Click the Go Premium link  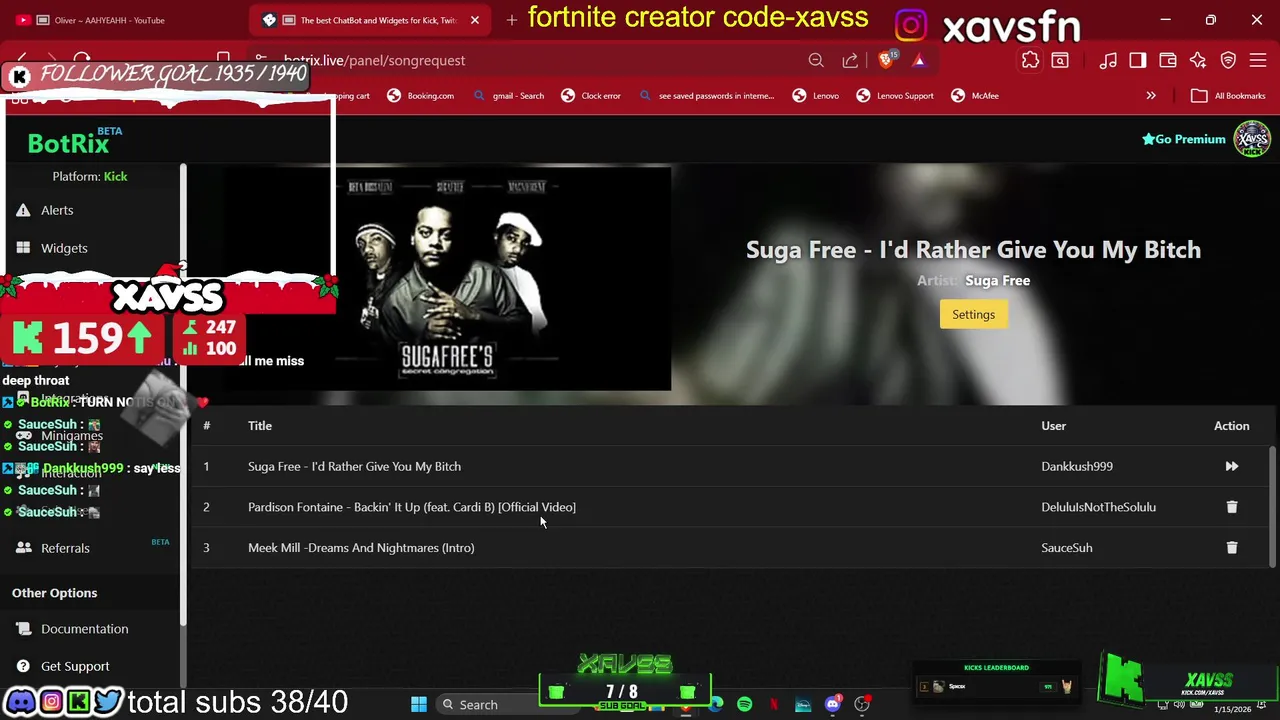click(x=1184, y=139)
